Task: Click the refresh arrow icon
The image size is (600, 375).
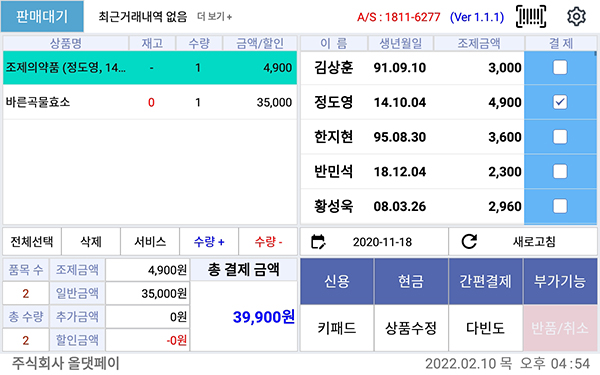Action: coord(469,241)
